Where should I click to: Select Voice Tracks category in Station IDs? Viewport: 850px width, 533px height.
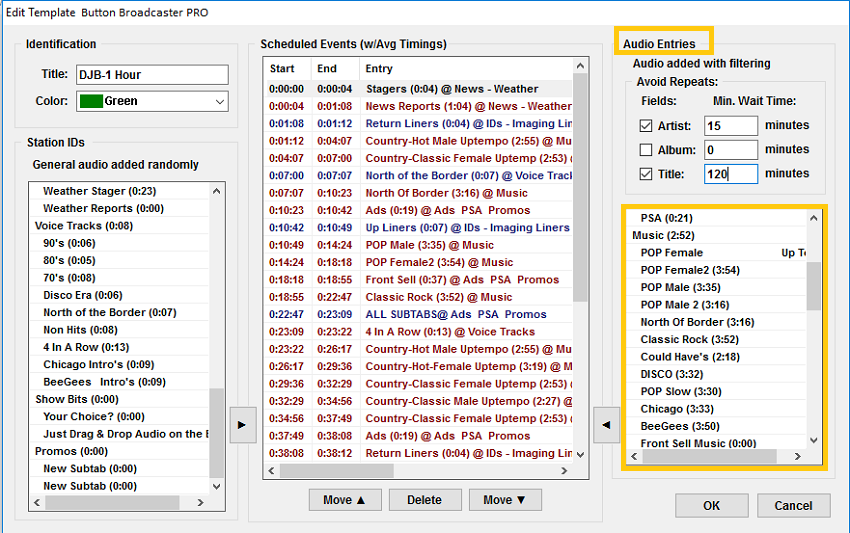click(x=70, y=226)
